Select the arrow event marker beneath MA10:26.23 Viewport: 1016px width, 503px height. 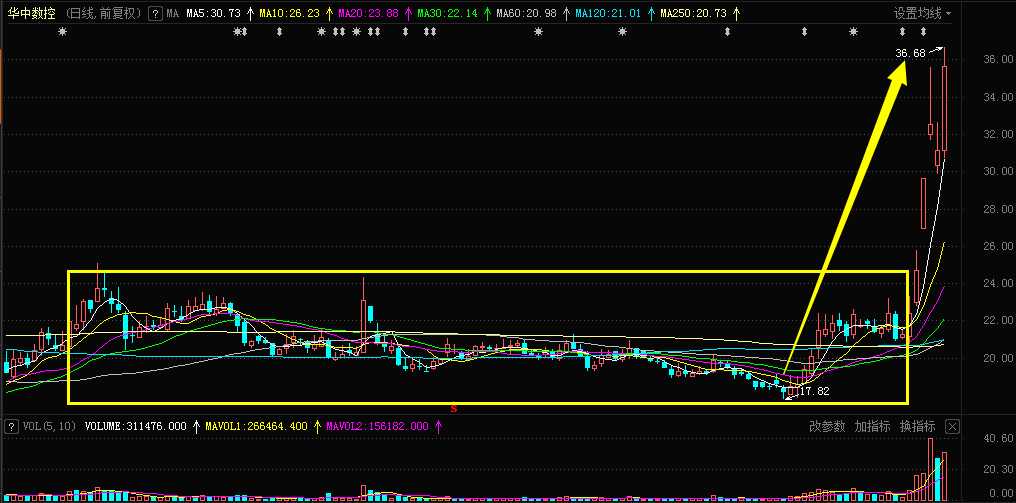click(x=280, y=32)
